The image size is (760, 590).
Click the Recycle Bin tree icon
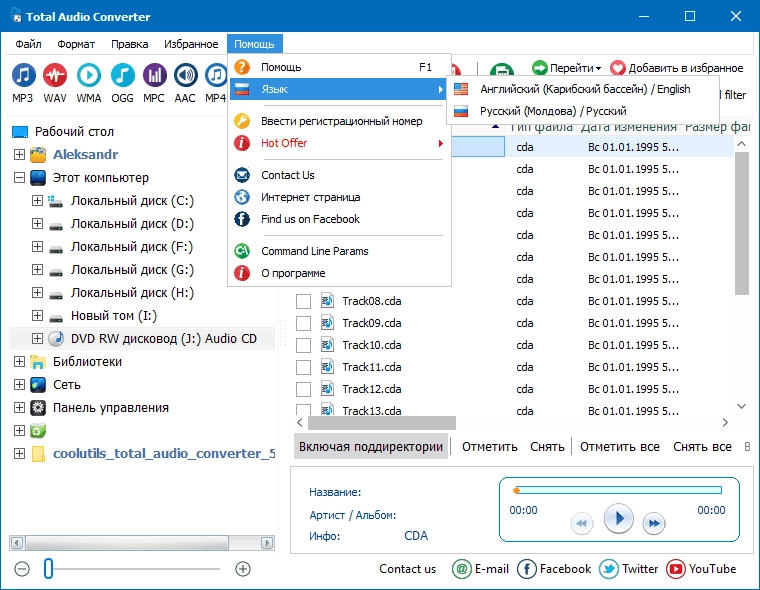point(38,431)
